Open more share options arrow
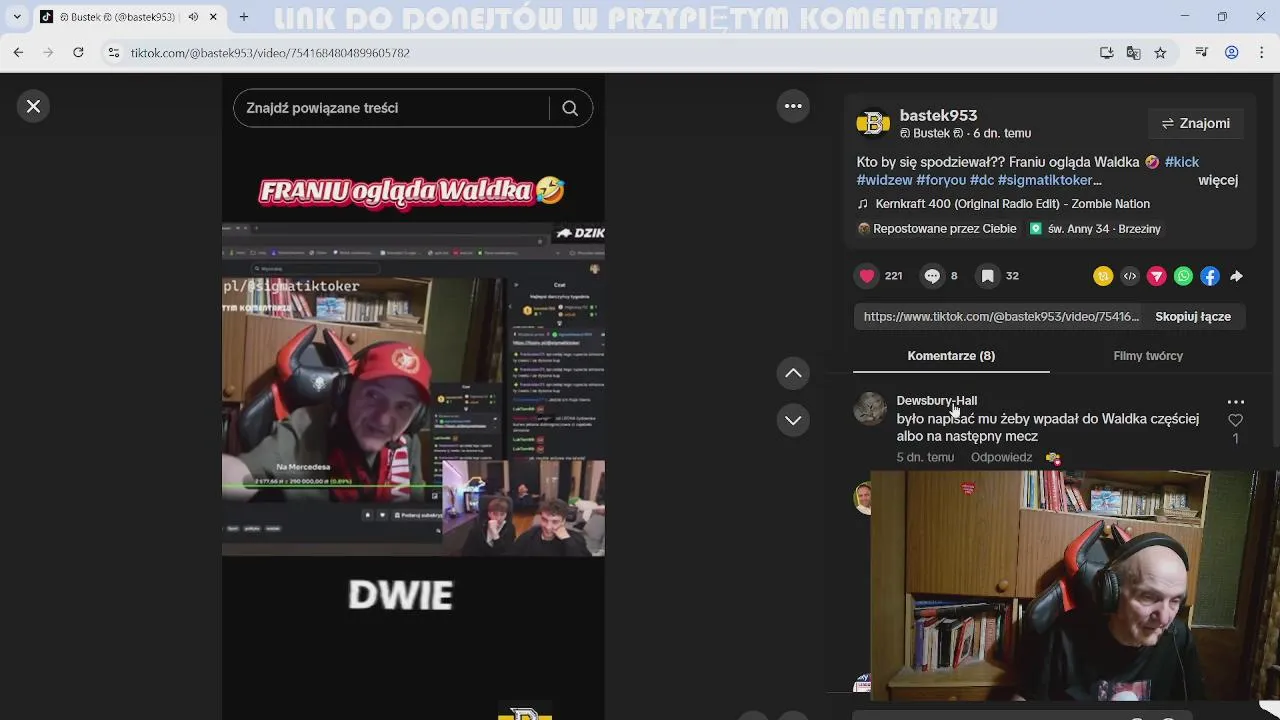This screenshot has height=720, width=1280. [1236, 276]
